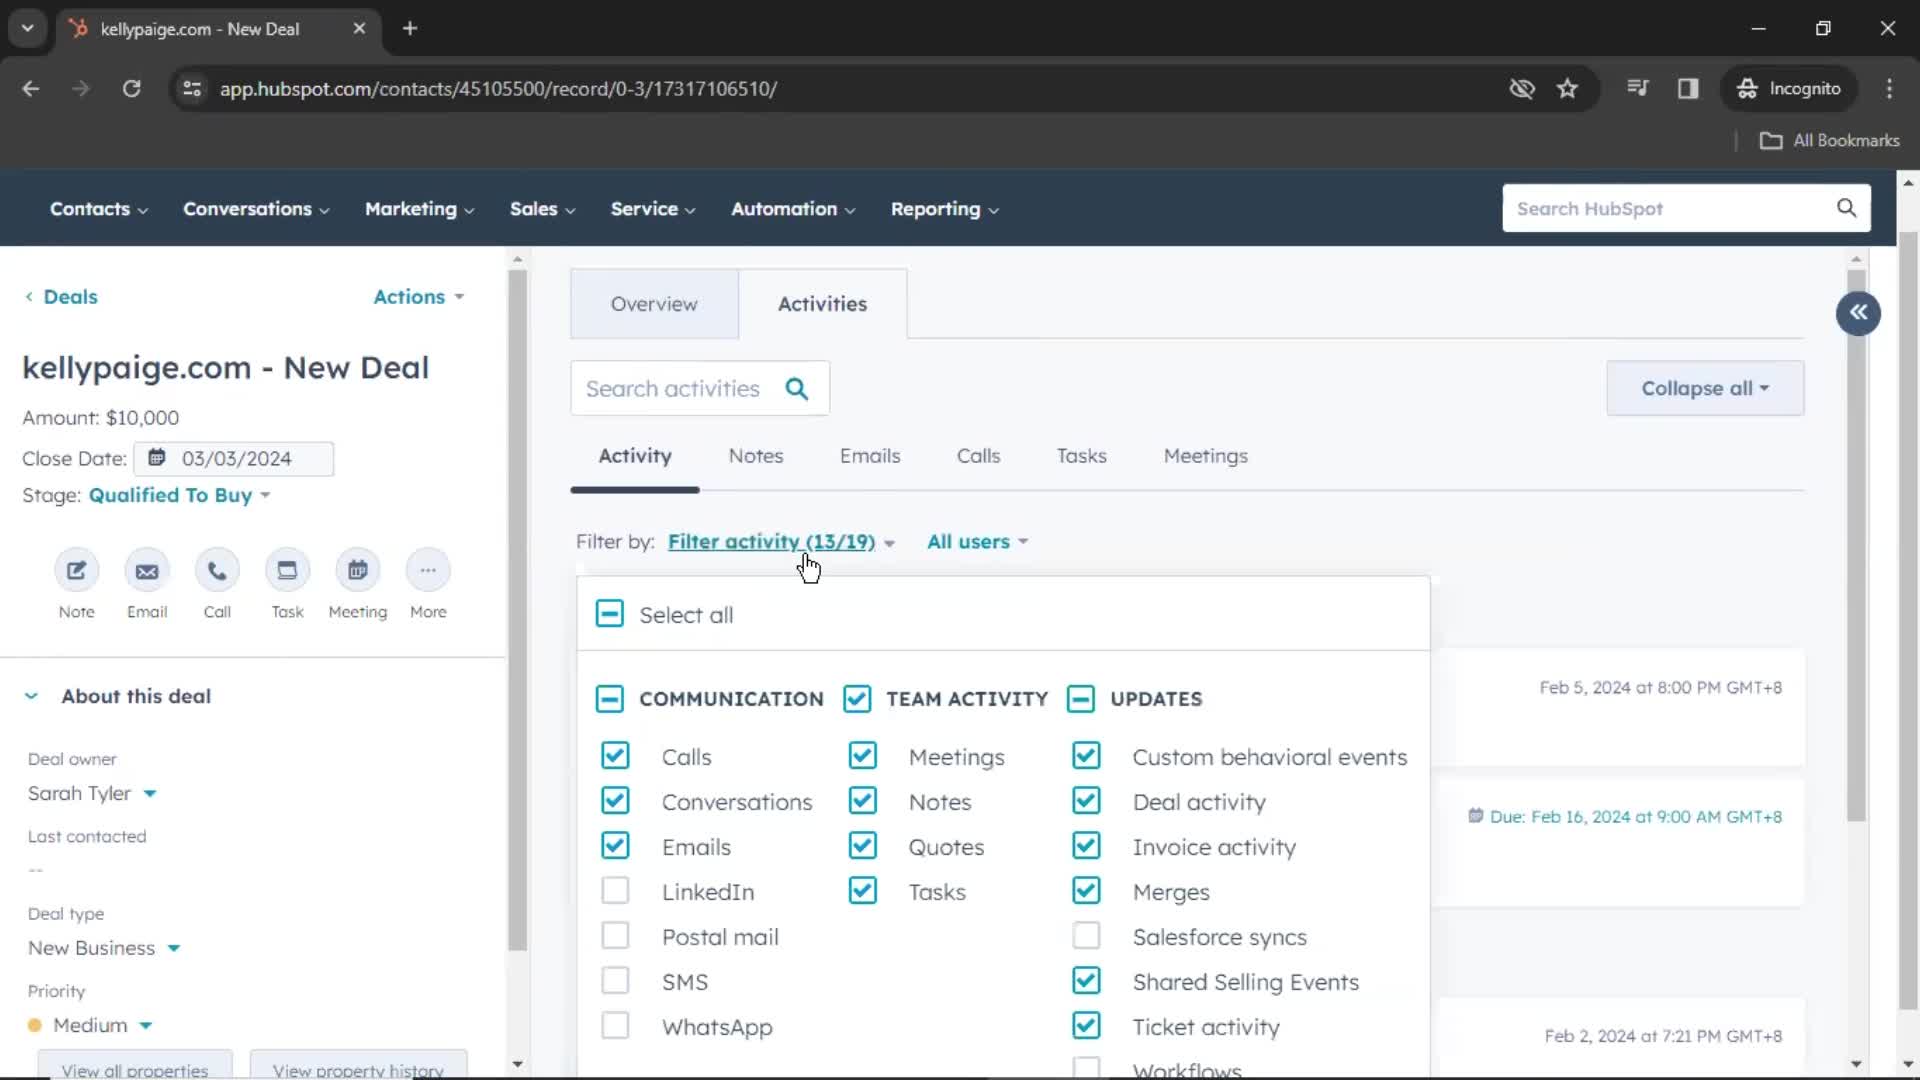Screen dimensions: 1920x1080
Task: Check the LinkedIn checkbox
Action: [x=615, y=891]
